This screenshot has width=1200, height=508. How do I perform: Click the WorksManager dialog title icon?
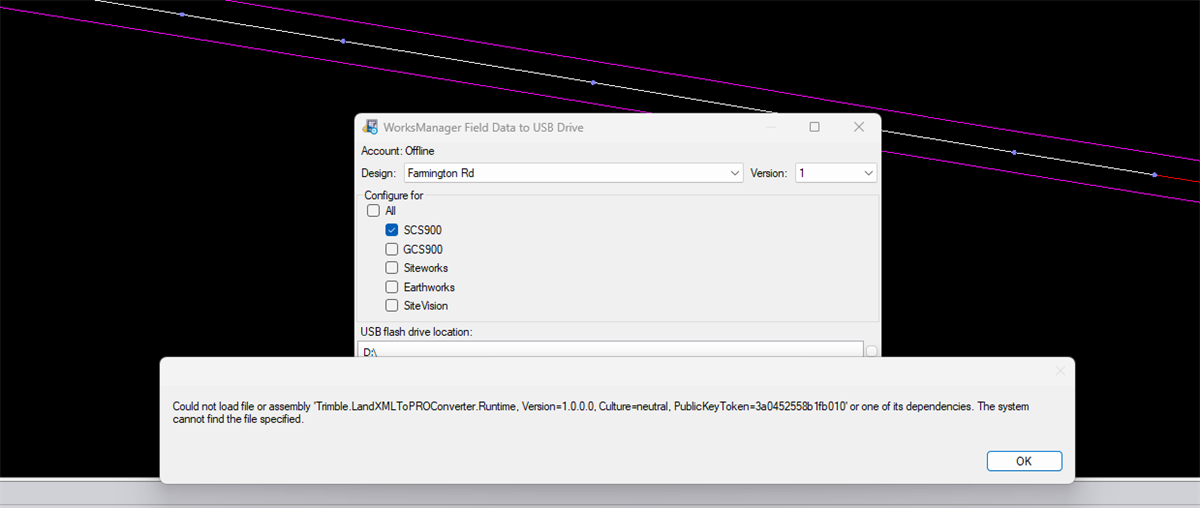pos(370,127)
